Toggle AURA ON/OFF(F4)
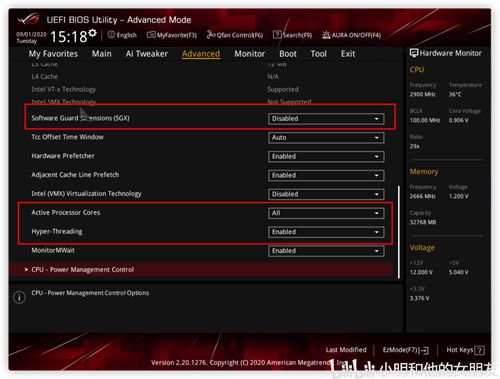 point(351,35)
